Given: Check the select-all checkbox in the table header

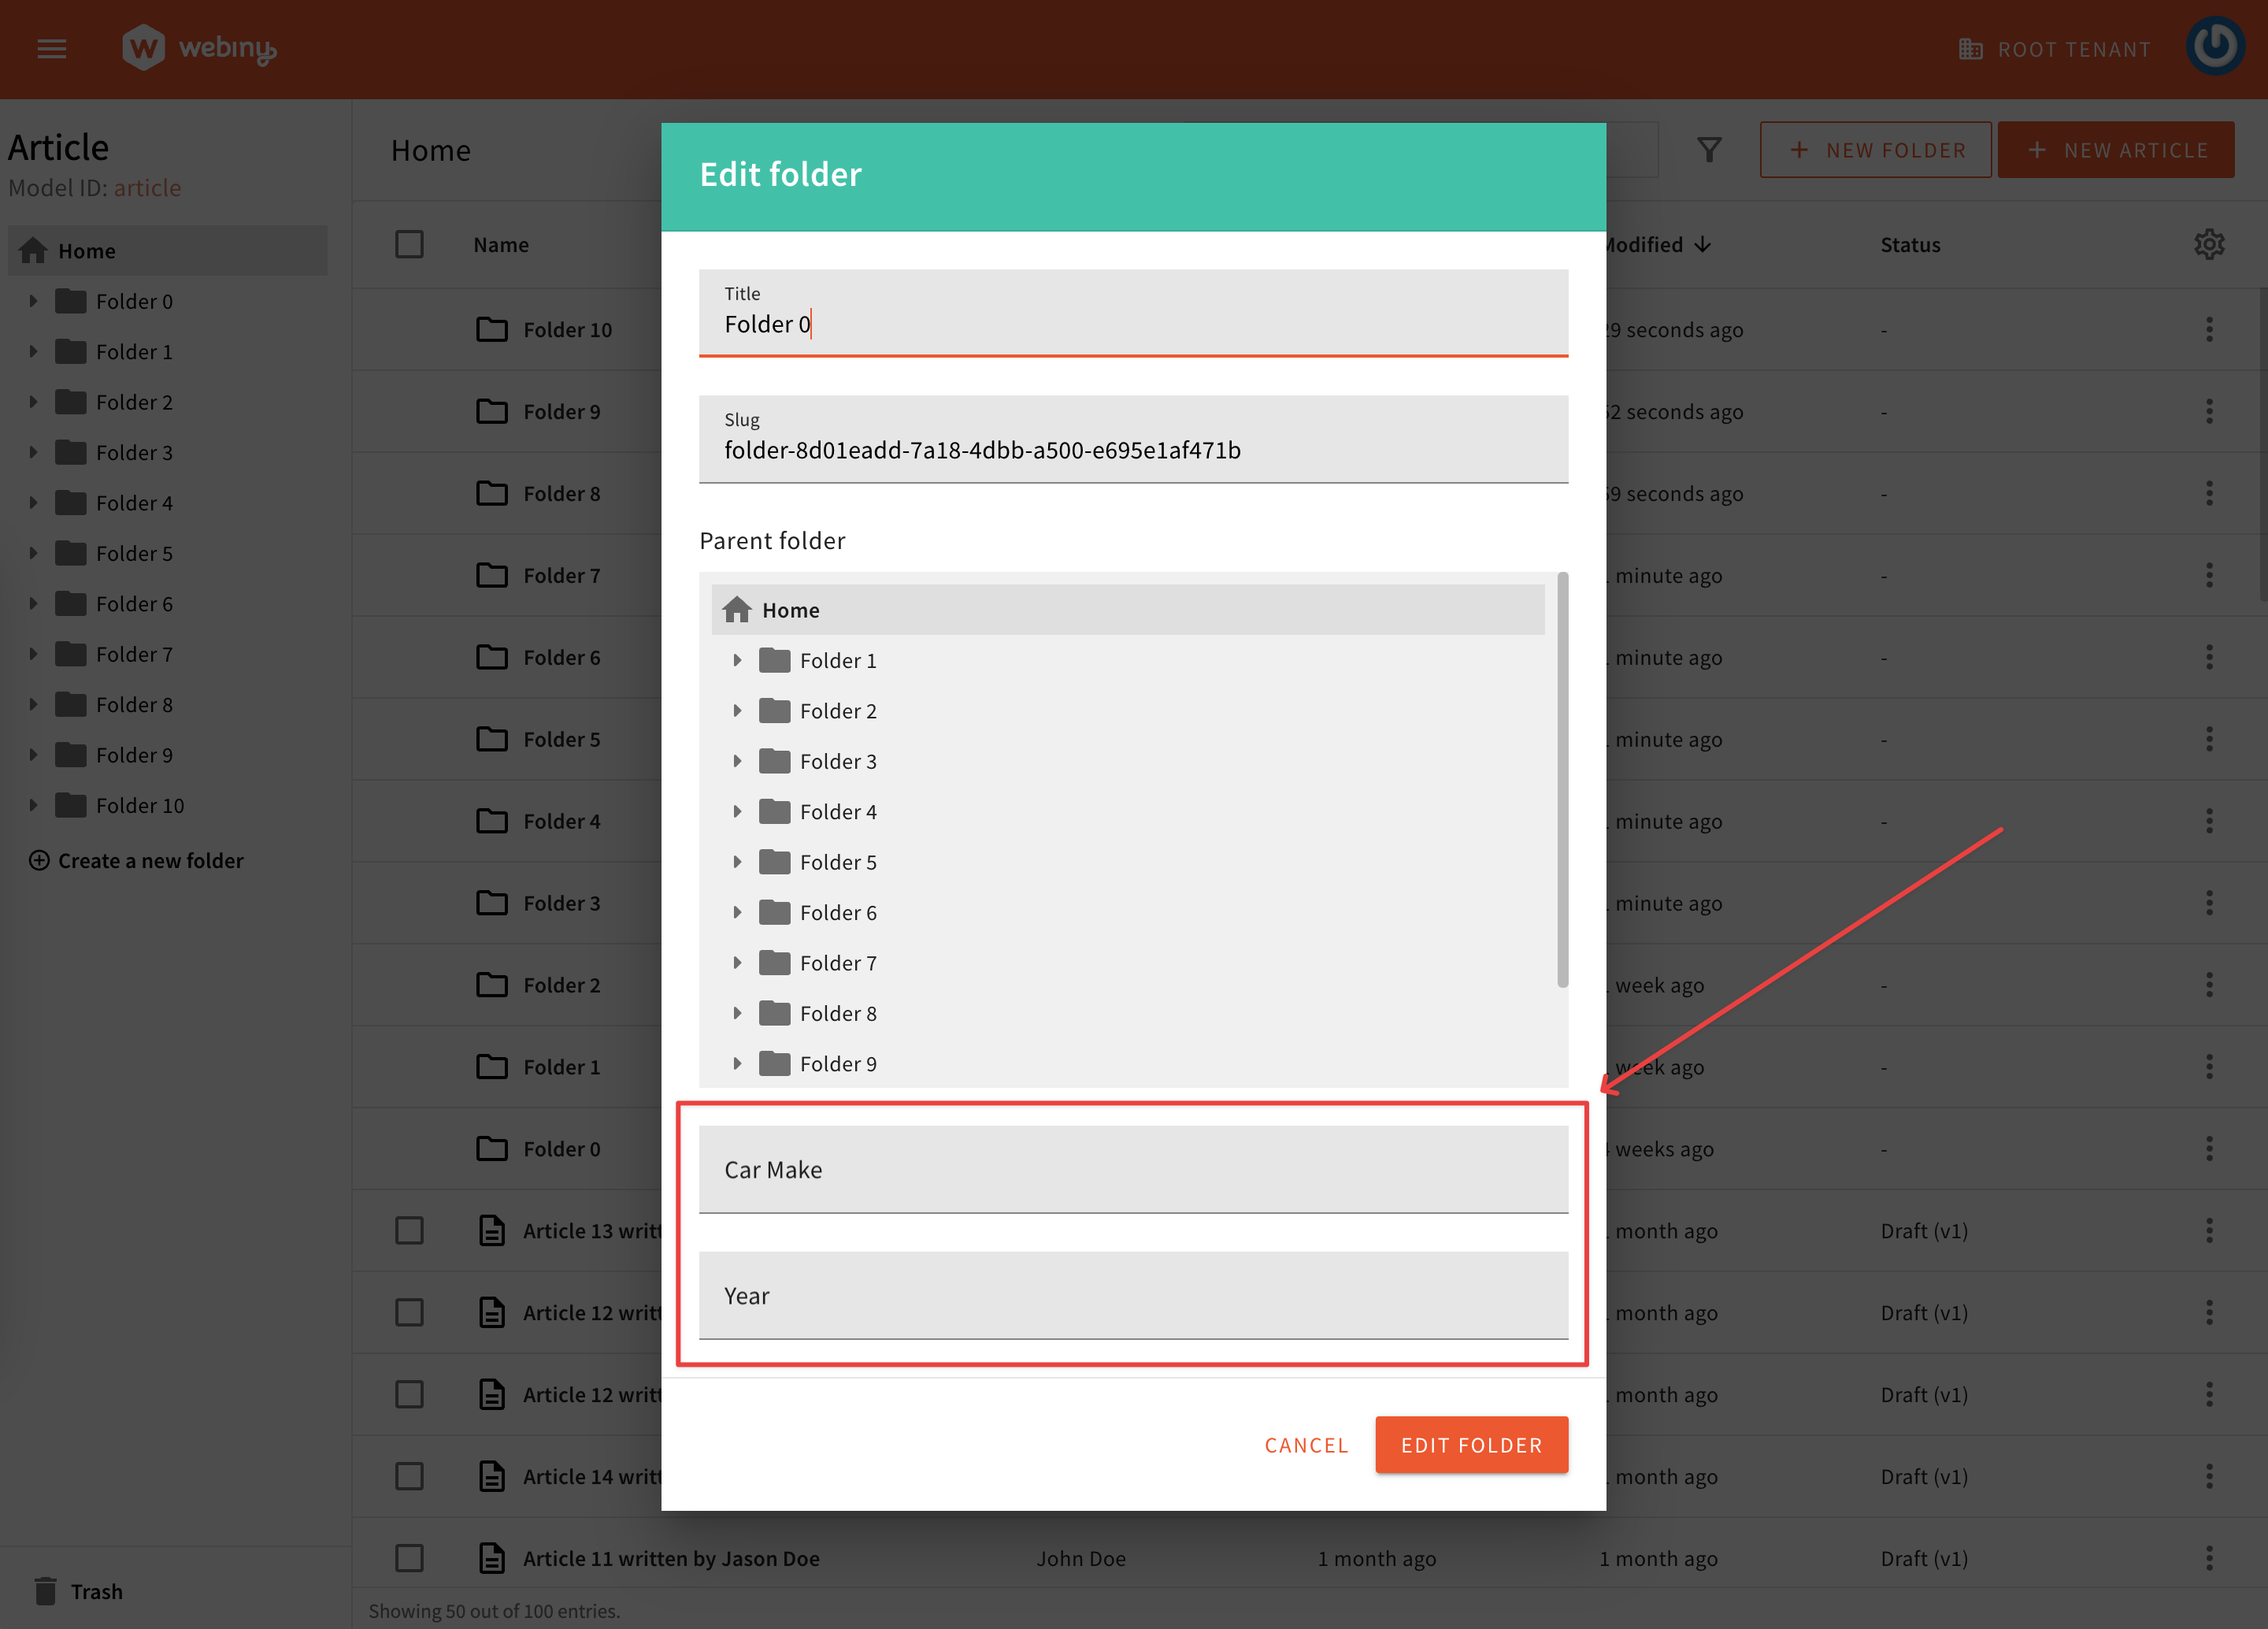Looking at the screenshot, I should tap(409, 243).
